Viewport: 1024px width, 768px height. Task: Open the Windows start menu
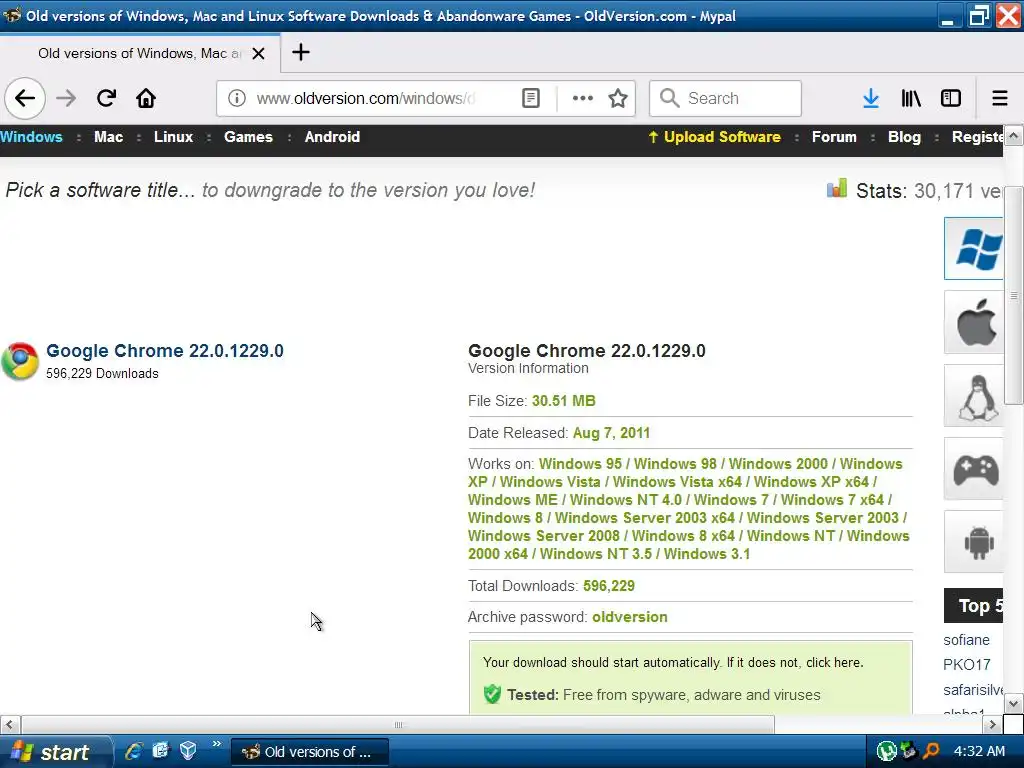[x=57, y=752]
